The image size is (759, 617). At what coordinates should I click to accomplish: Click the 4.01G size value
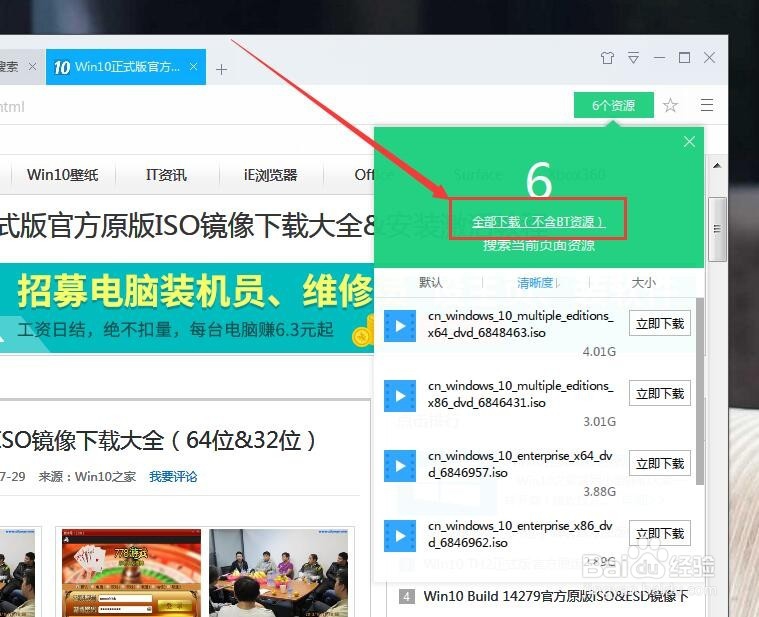tap(599, 352)
